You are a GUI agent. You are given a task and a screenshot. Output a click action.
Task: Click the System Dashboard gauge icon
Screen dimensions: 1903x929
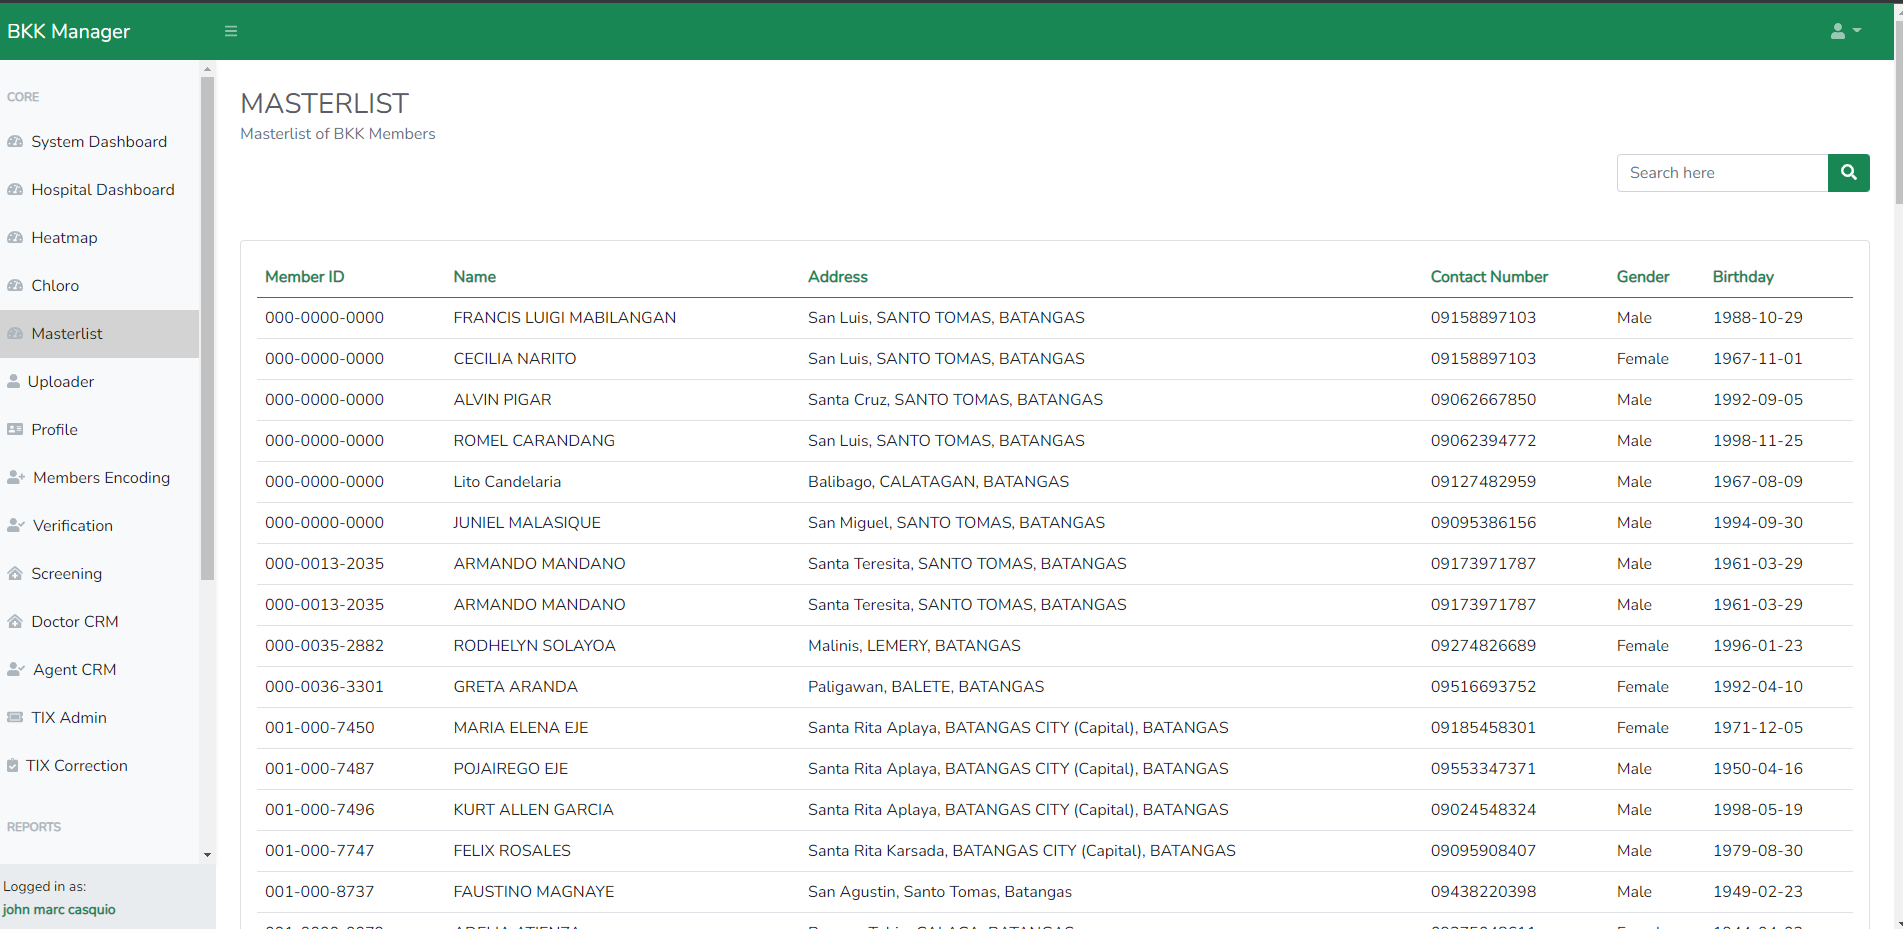click(x=15, y=142)
